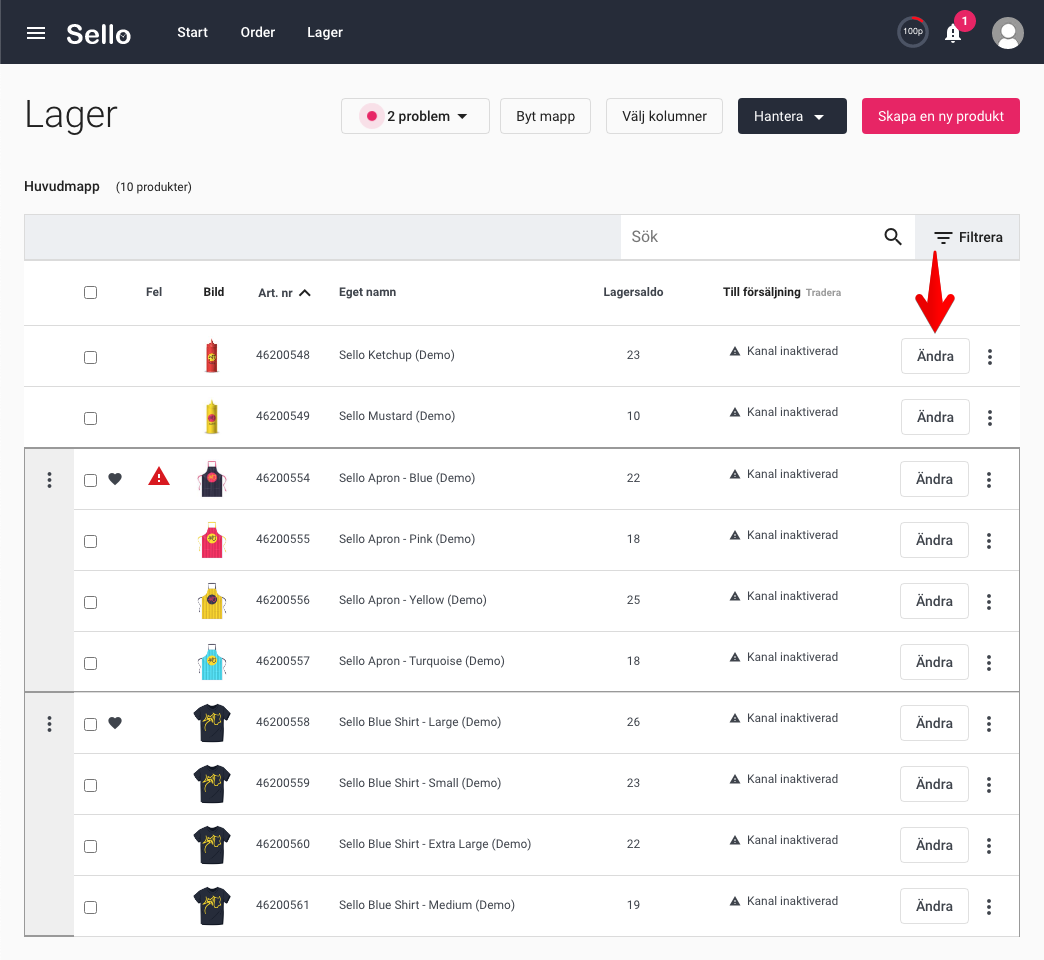Select the Sello Mustard row checkbox
This screenshot has width=1044, height=960.
(91, 418)
